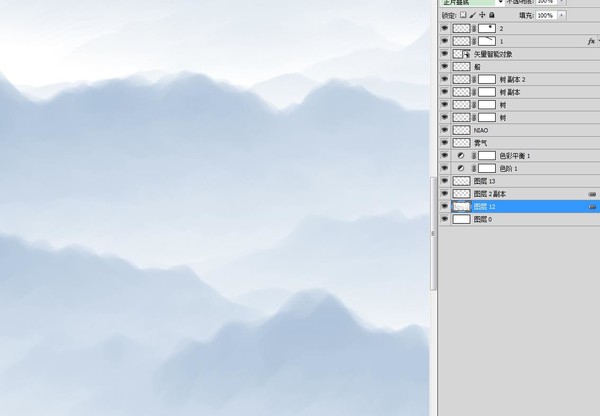This screenshot has height=416, width=600.
Task: Select 色阶 1 mask thumbnail
Action: 487,168
